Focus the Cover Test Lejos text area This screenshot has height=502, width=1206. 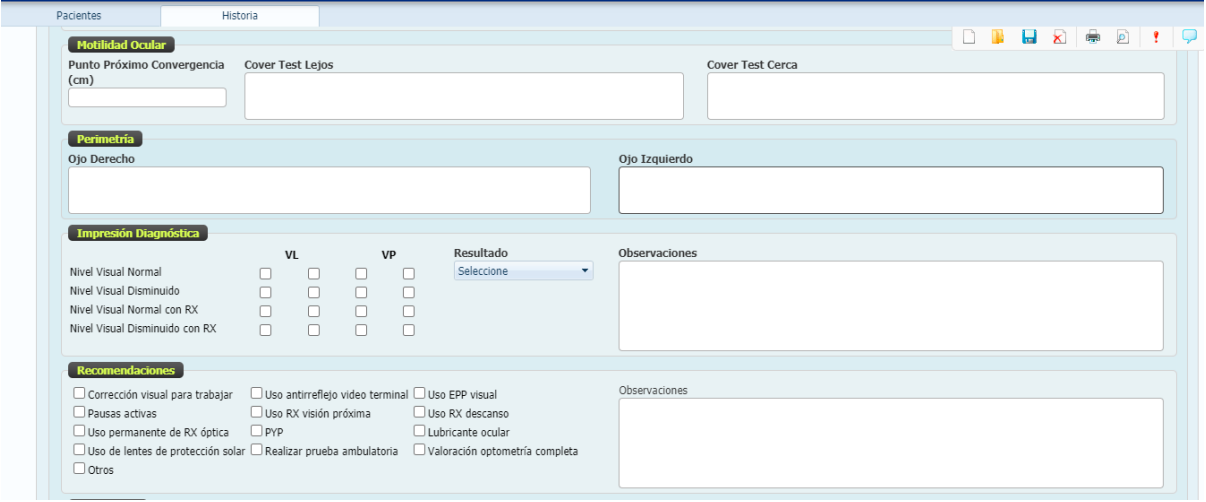coord(464,97)
